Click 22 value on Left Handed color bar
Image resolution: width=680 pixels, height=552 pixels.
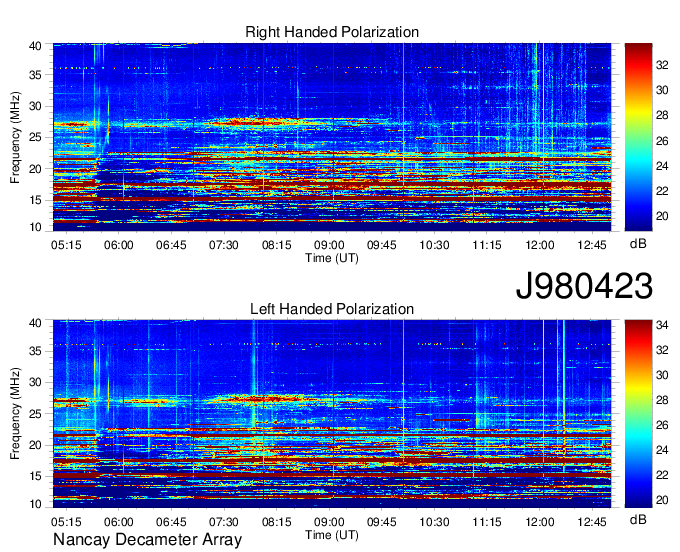click(x=662, y=475)
